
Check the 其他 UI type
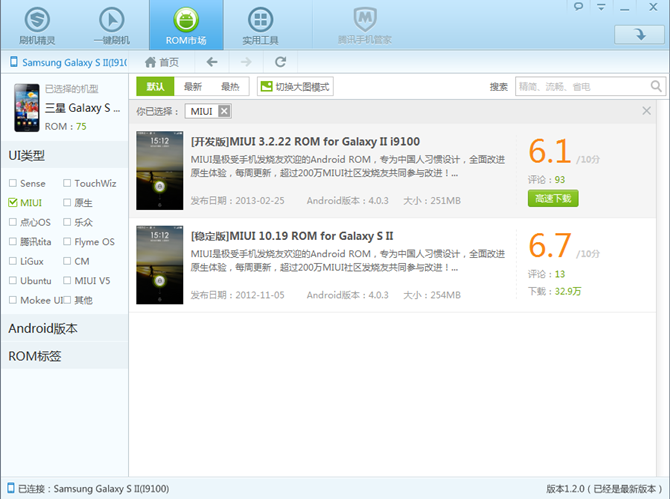point(67,300)
